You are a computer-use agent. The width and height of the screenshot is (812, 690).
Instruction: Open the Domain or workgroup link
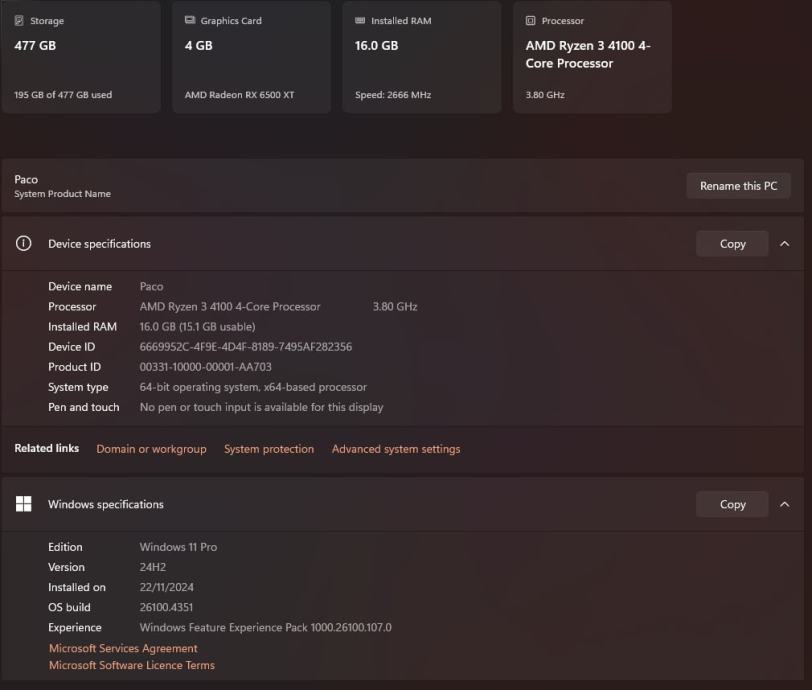151,449
